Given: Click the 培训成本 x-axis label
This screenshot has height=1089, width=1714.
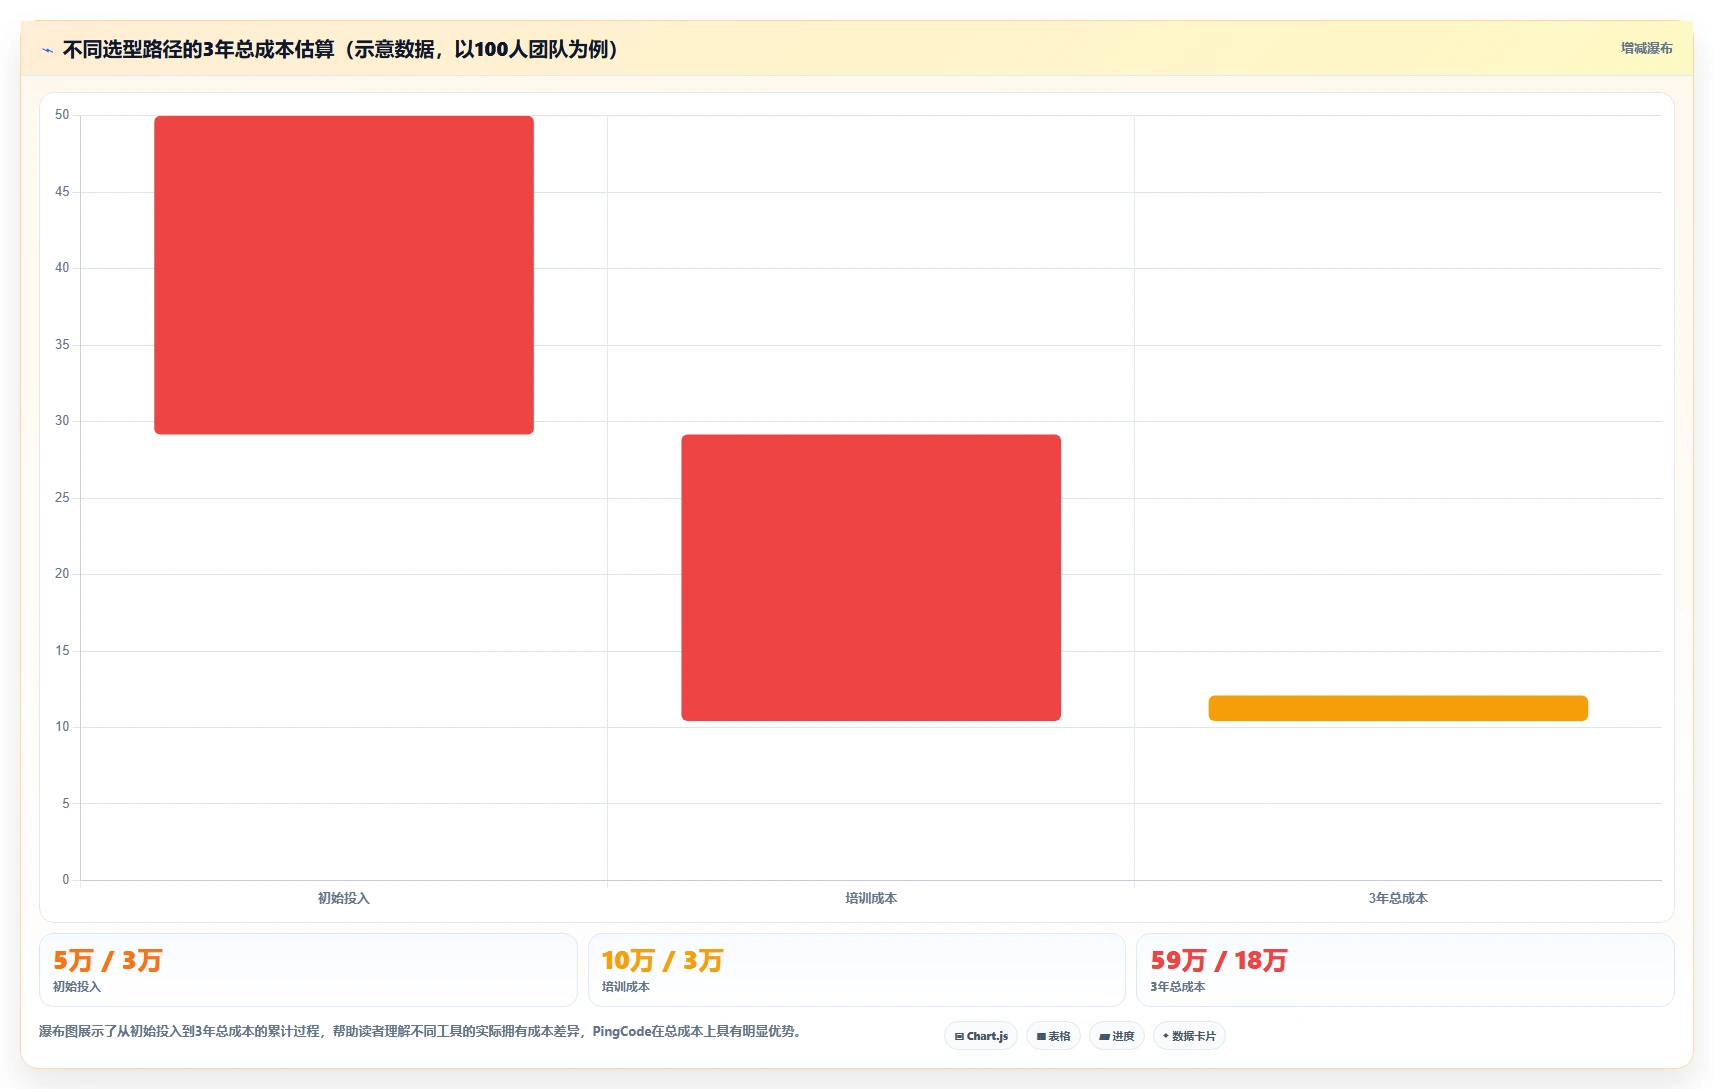Looking at the screenshot, I should click(x=871, y=898).
